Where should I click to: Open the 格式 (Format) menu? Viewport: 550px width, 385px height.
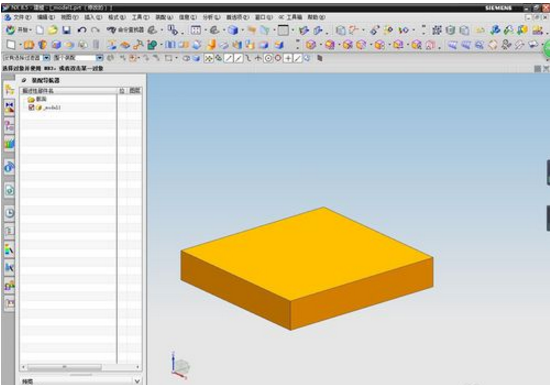tap(116, 17)
